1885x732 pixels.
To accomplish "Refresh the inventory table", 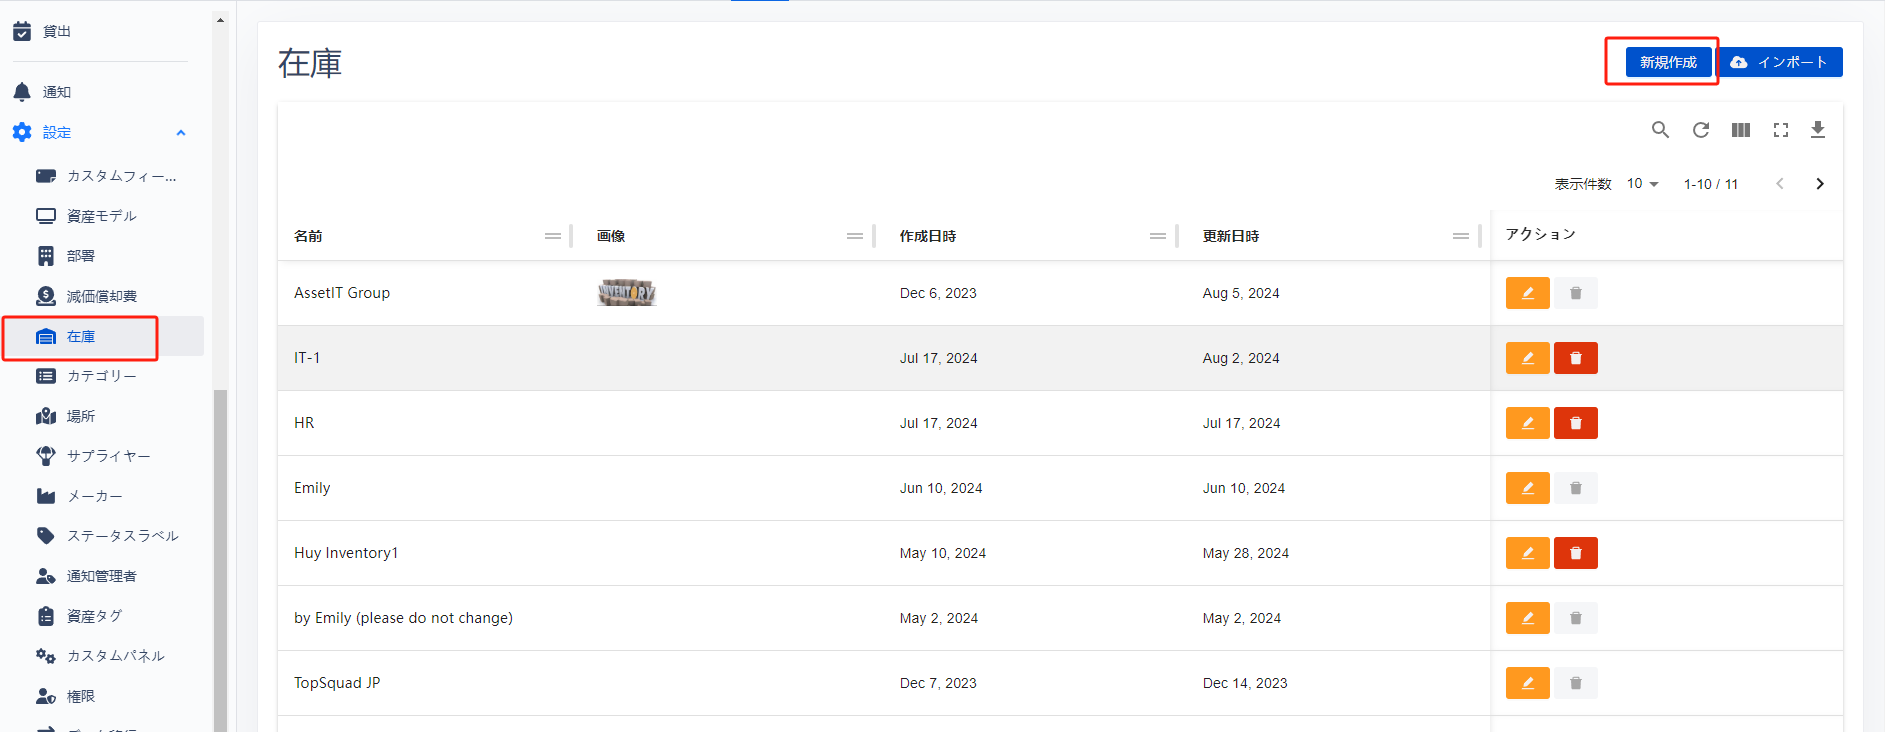I will [x=1700, y=130].
